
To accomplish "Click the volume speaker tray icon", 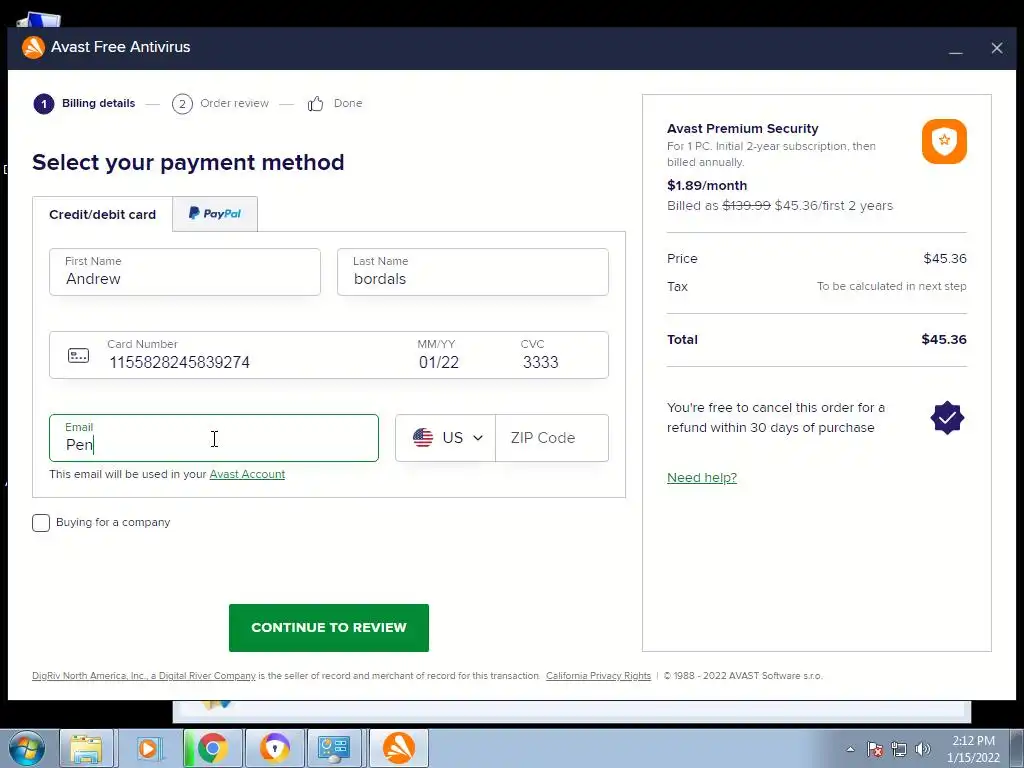I will point(922,749).
